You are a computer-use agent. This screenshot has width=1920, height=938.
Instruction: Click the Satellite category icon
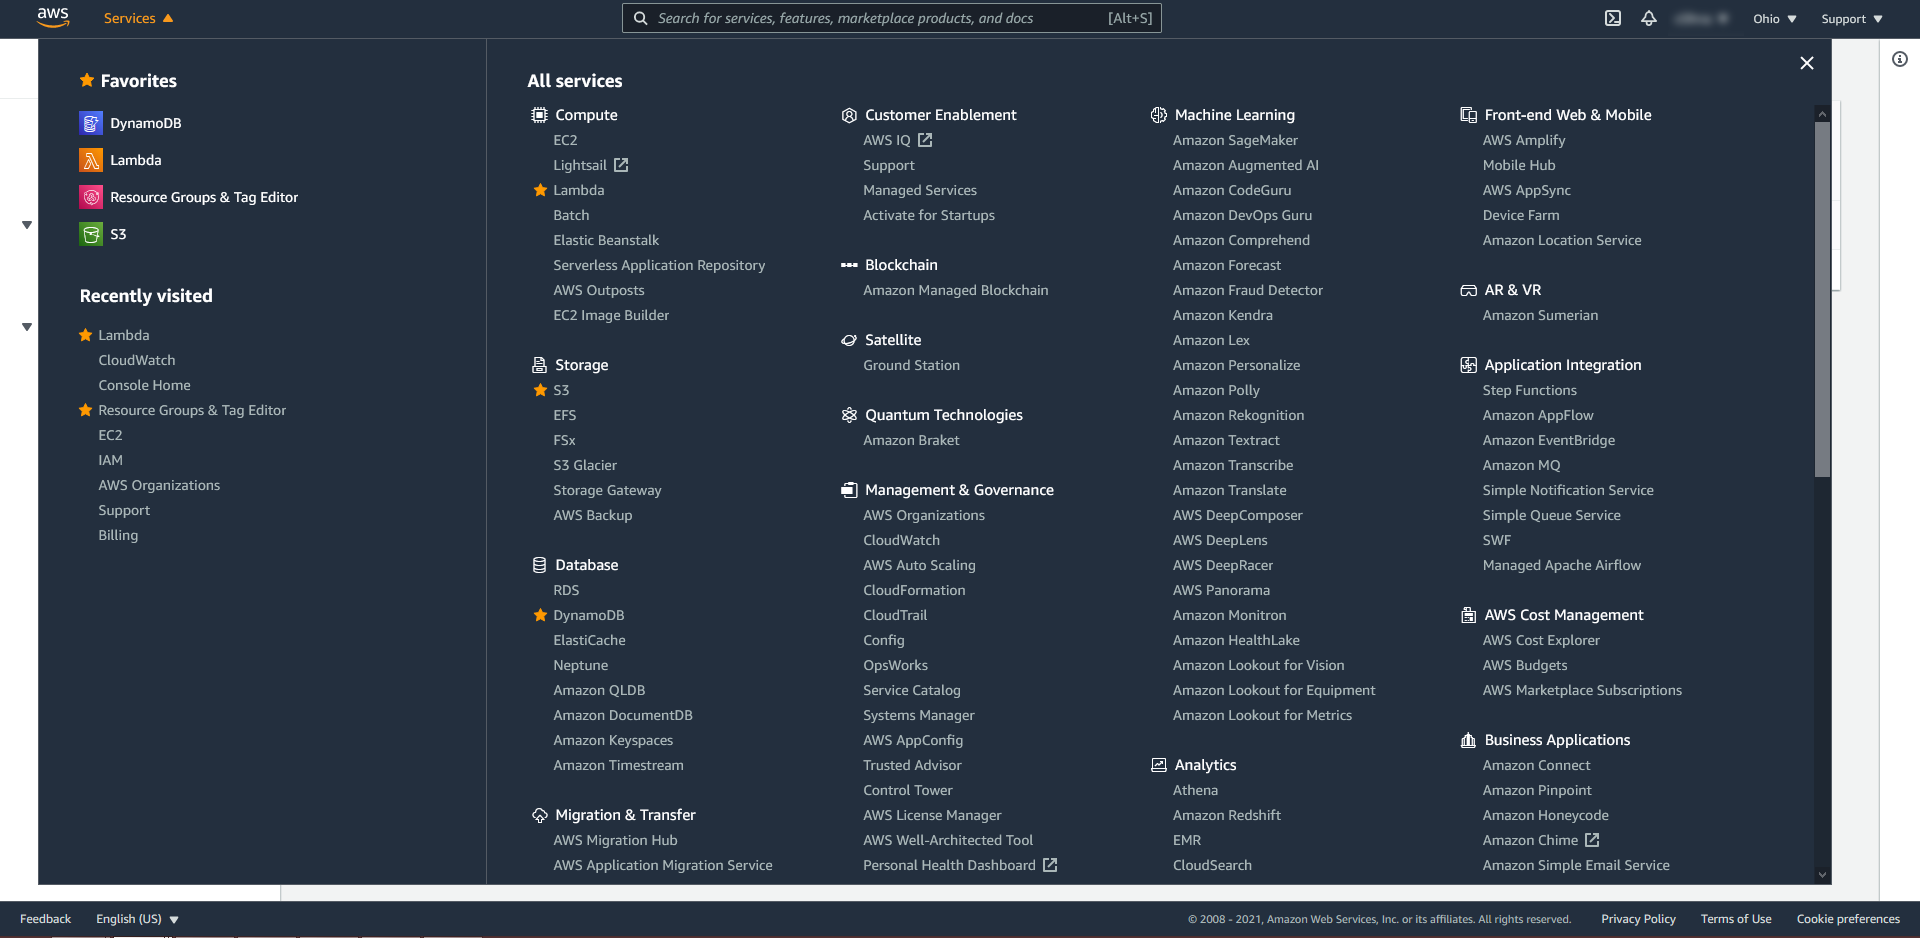coord(849,340)
